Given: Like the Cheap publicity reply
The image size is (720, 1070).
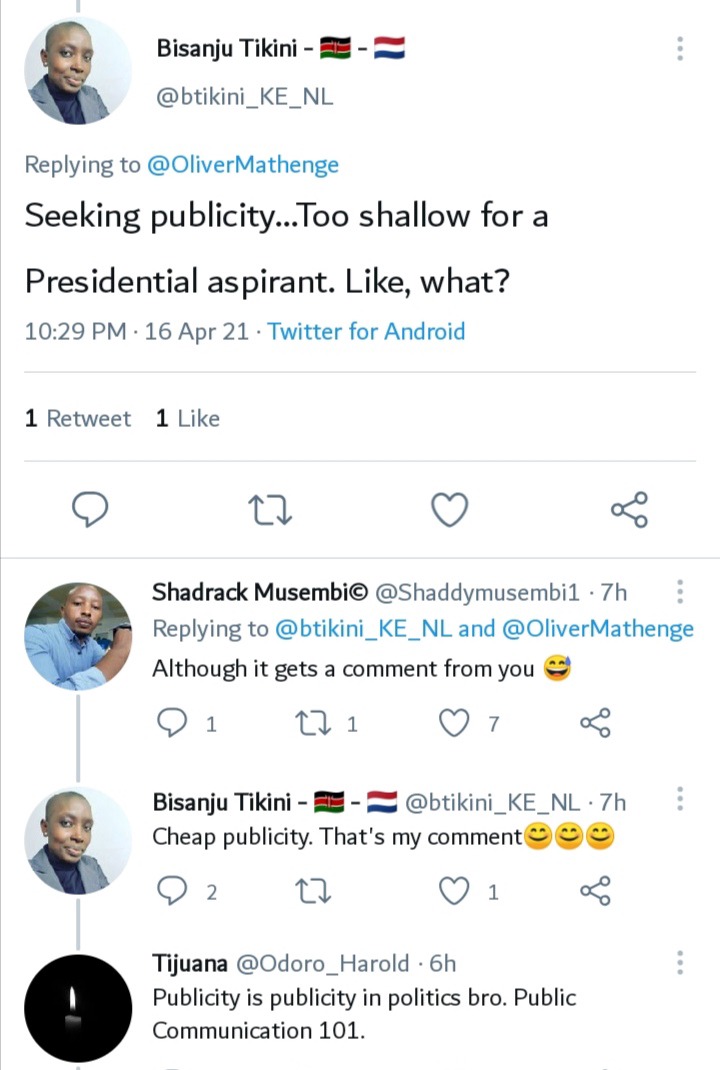Looking at the screenshot, I should (454, 891).
